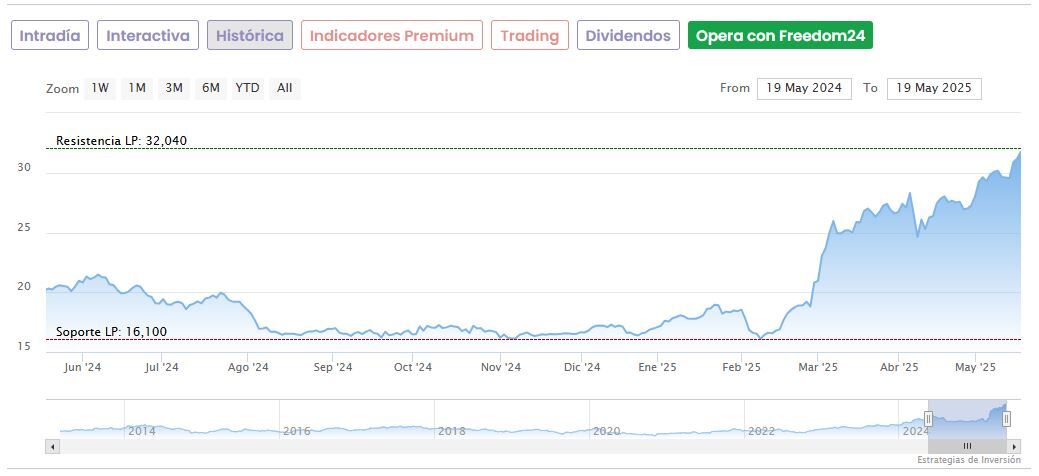1039x476 pixels.
Task: Click the scrollbar right arrow
Action: tap(1014, 446)
